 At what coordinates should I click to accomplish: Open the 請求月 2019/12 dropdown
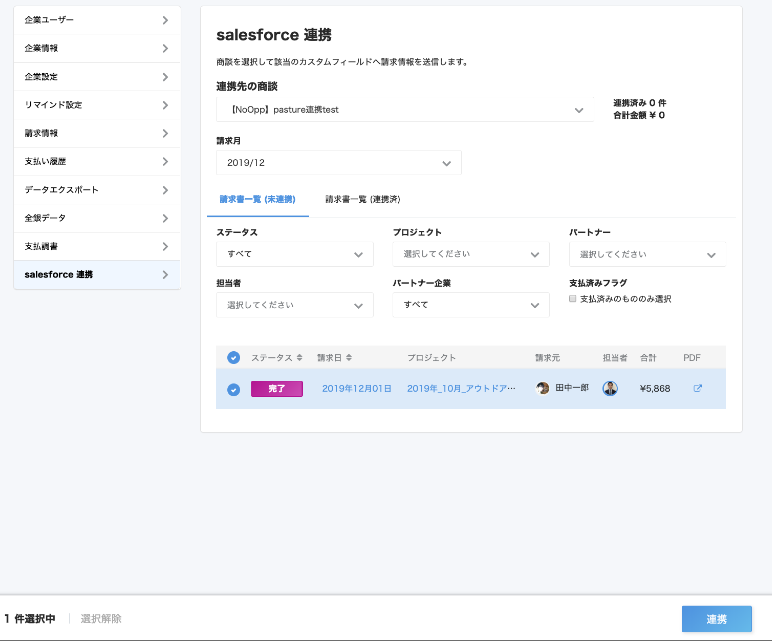point(339,163)
